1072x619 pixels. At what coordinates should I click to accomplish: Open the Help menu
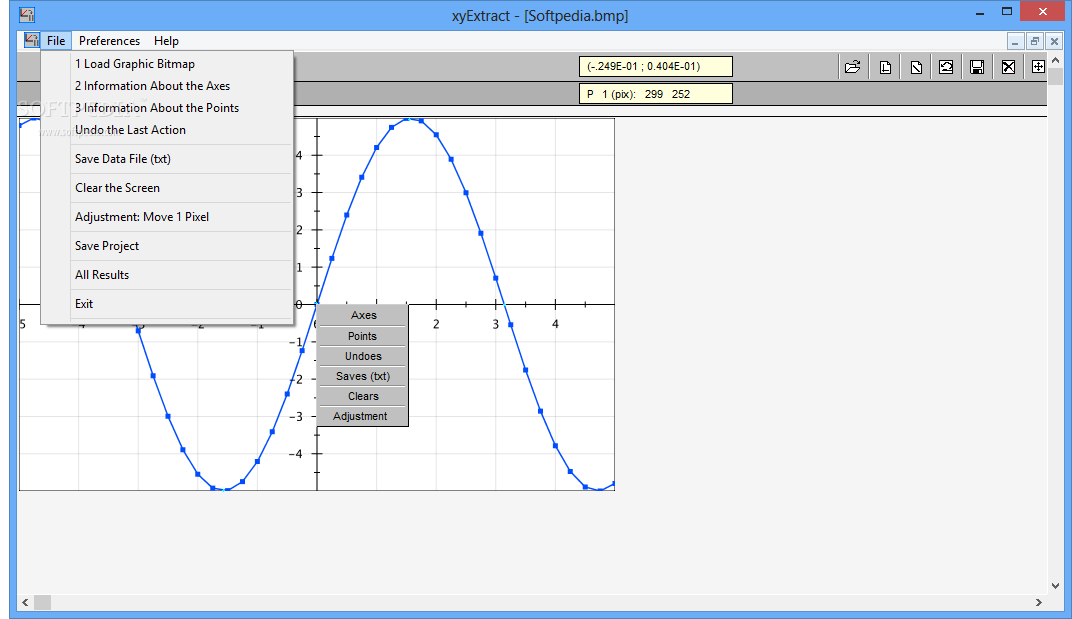166,41
